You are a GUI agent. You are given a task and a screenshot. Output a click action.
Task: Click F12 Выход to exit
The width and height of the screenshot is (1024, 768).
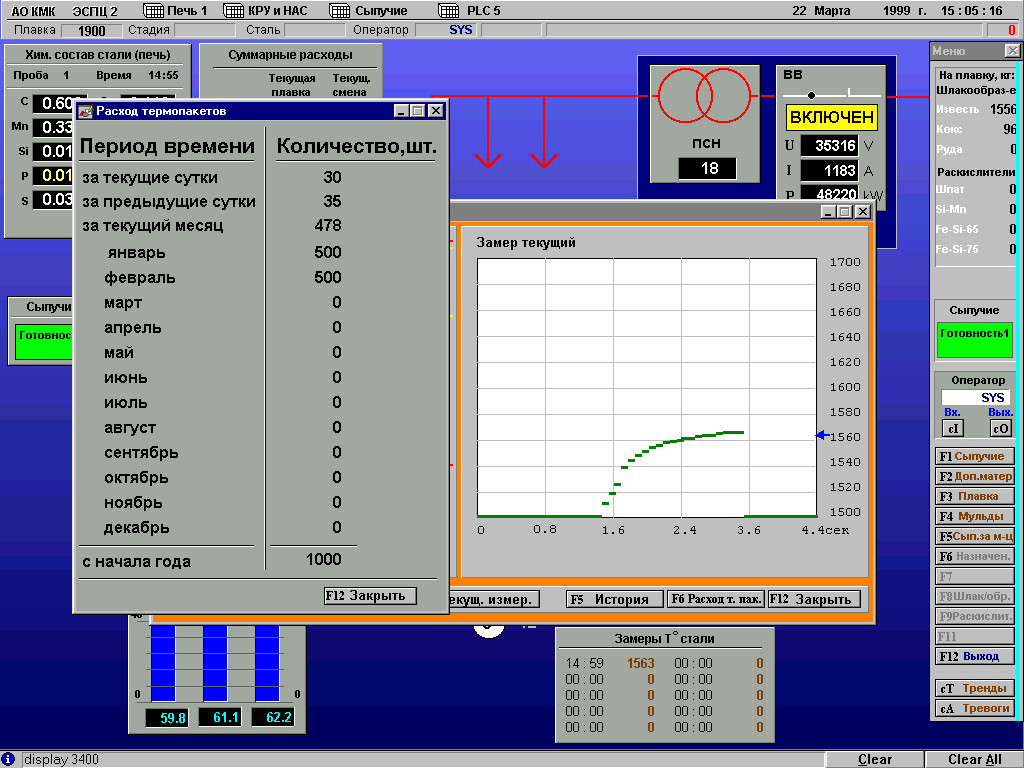975,656
